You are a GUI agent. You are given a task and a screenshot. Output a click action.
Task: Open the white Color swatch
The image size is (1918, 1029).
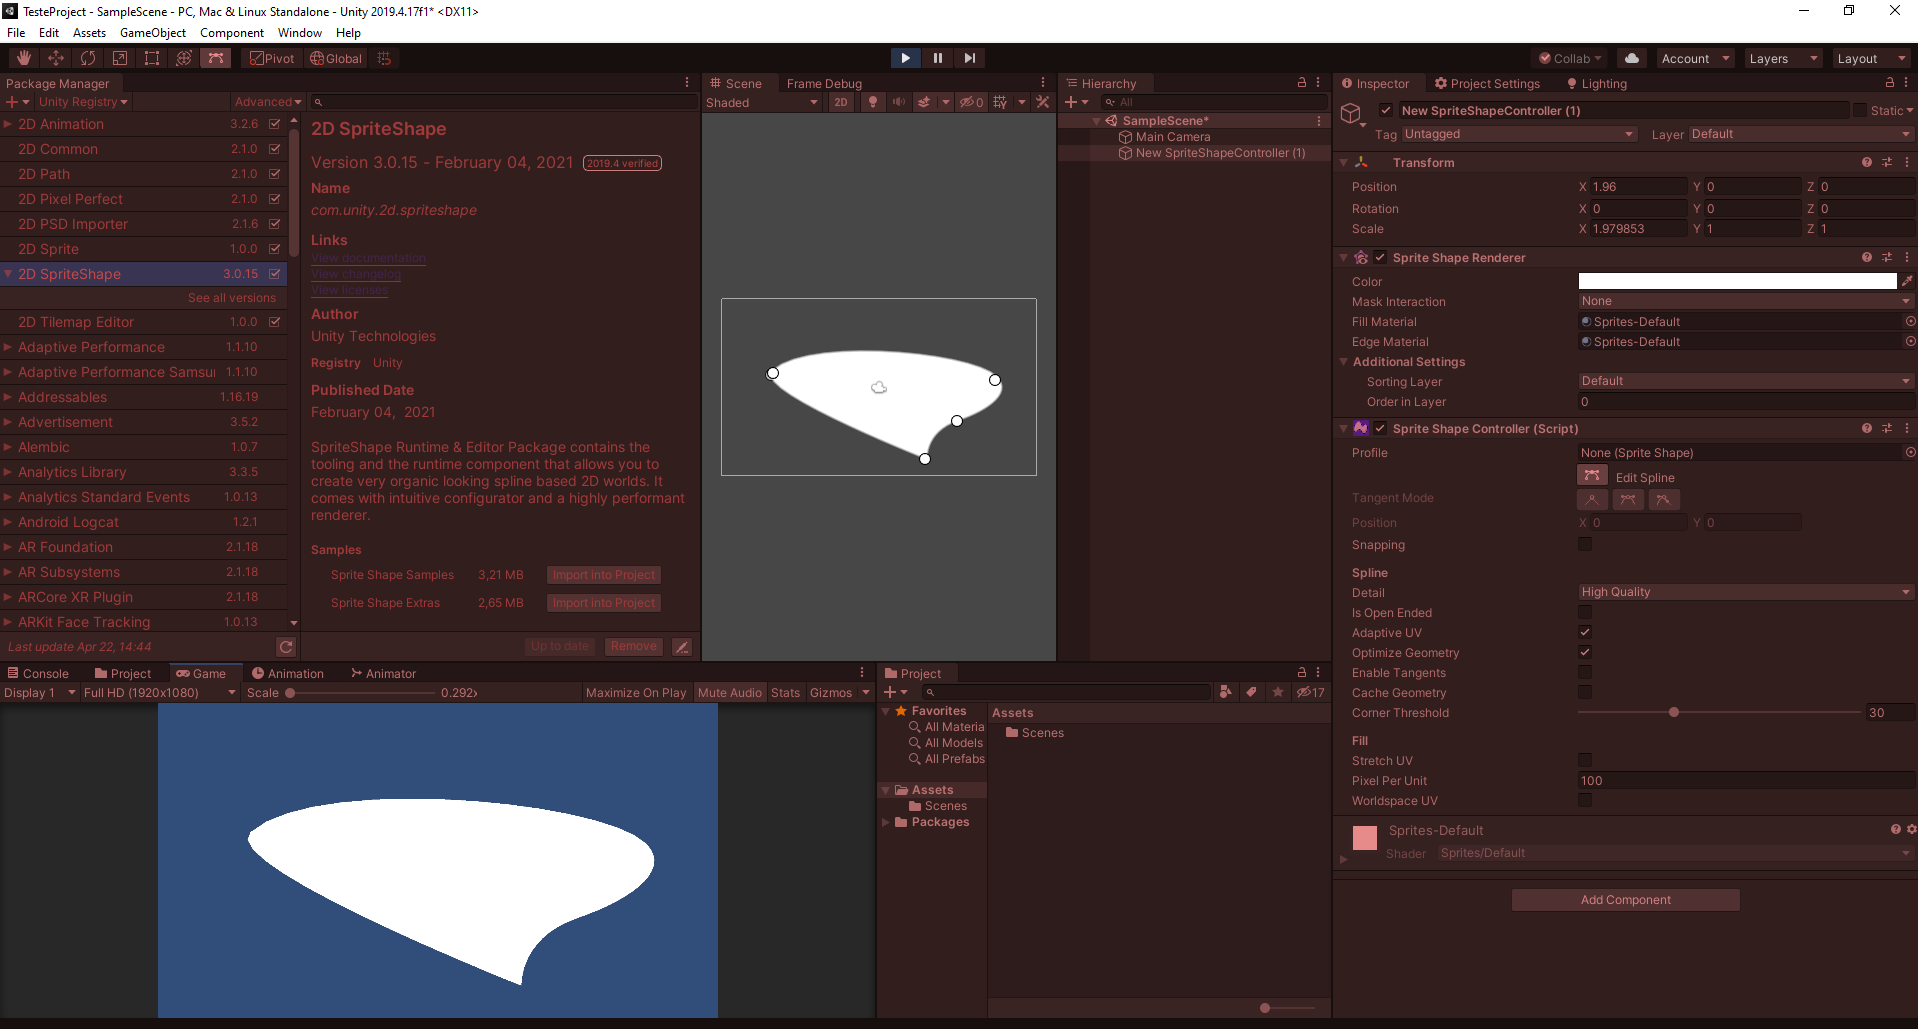point(1737,281)
